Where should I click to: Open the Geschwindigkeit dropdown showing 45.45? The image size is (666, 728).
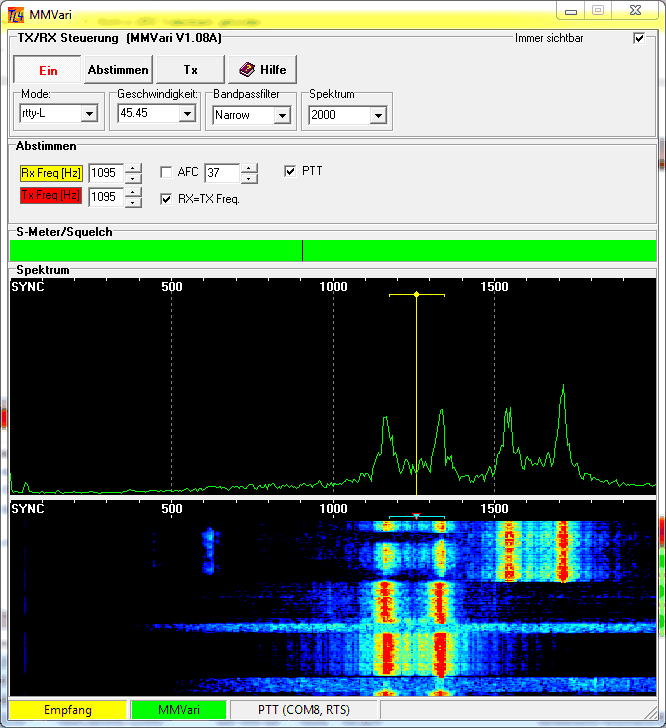(187, 113)
